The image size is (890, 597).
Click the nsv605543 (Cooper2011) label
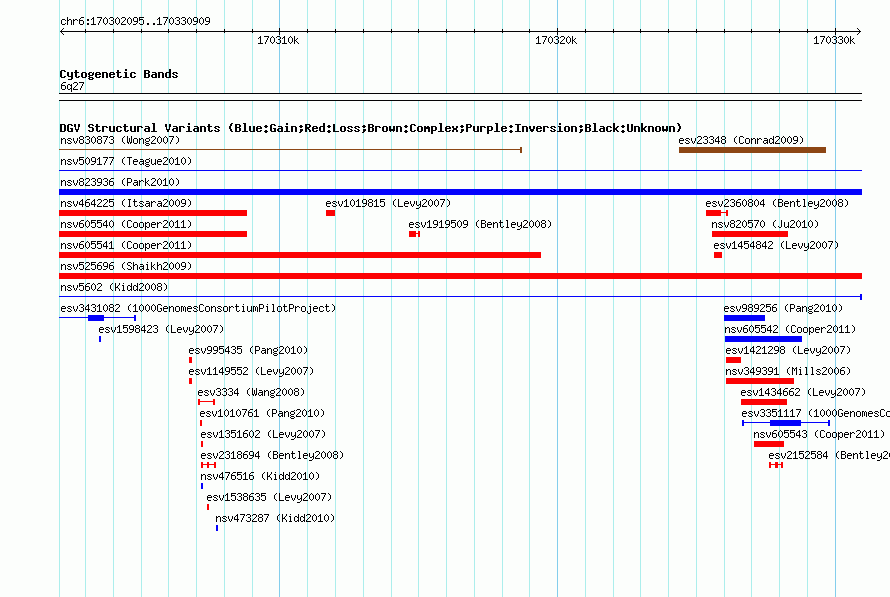click(819, 434)
